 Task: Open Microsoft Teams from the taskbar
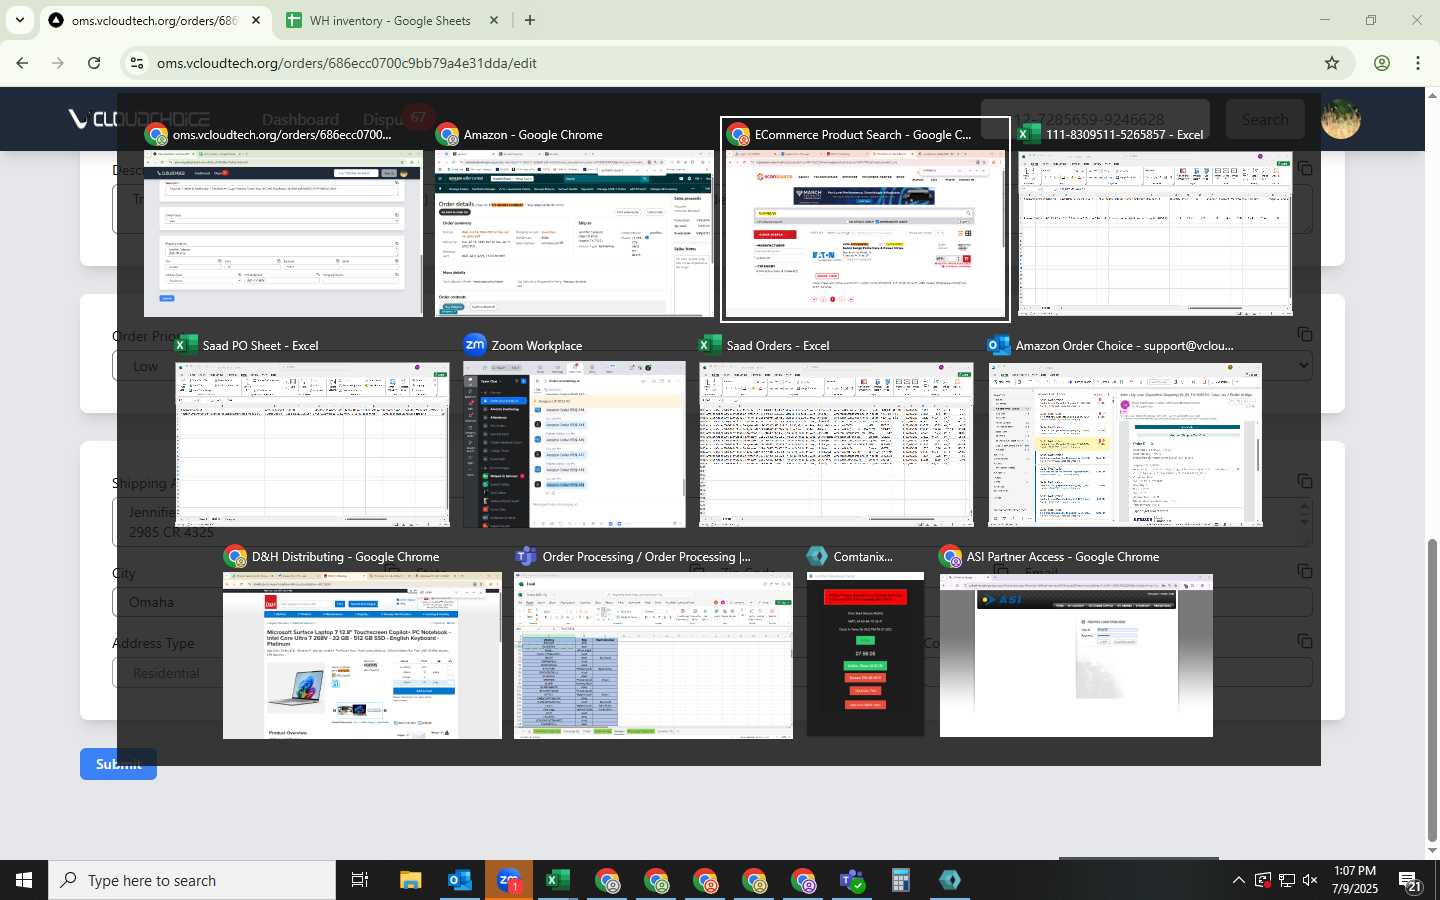pyautogui.click(x=852, y=880)
